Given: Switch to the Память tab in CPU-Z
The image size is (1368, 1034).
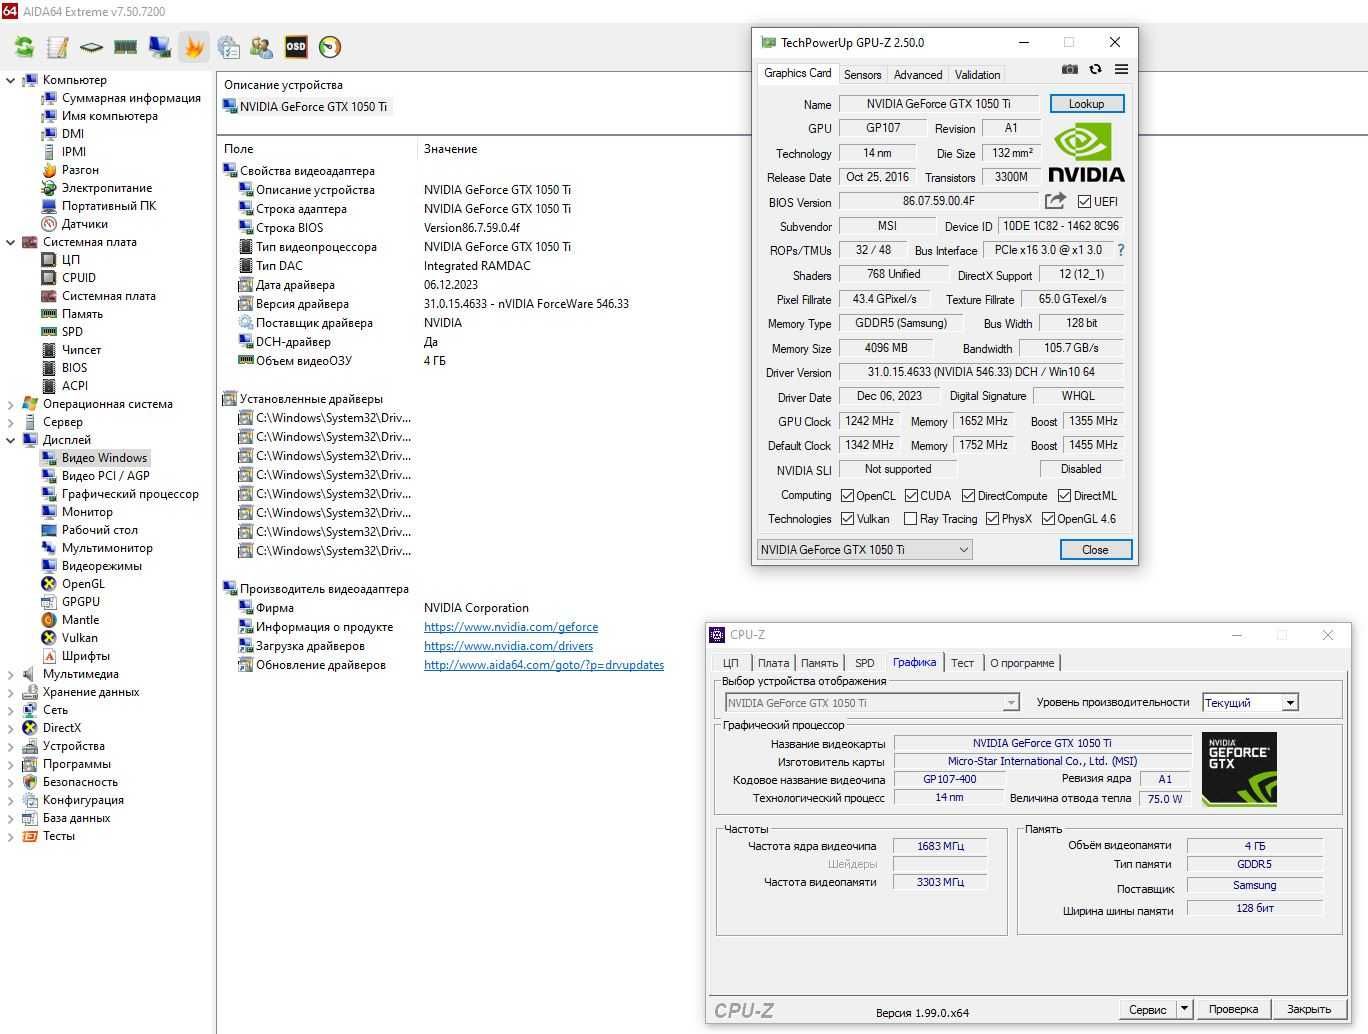Looking at the screenshot, I should 819,663.
